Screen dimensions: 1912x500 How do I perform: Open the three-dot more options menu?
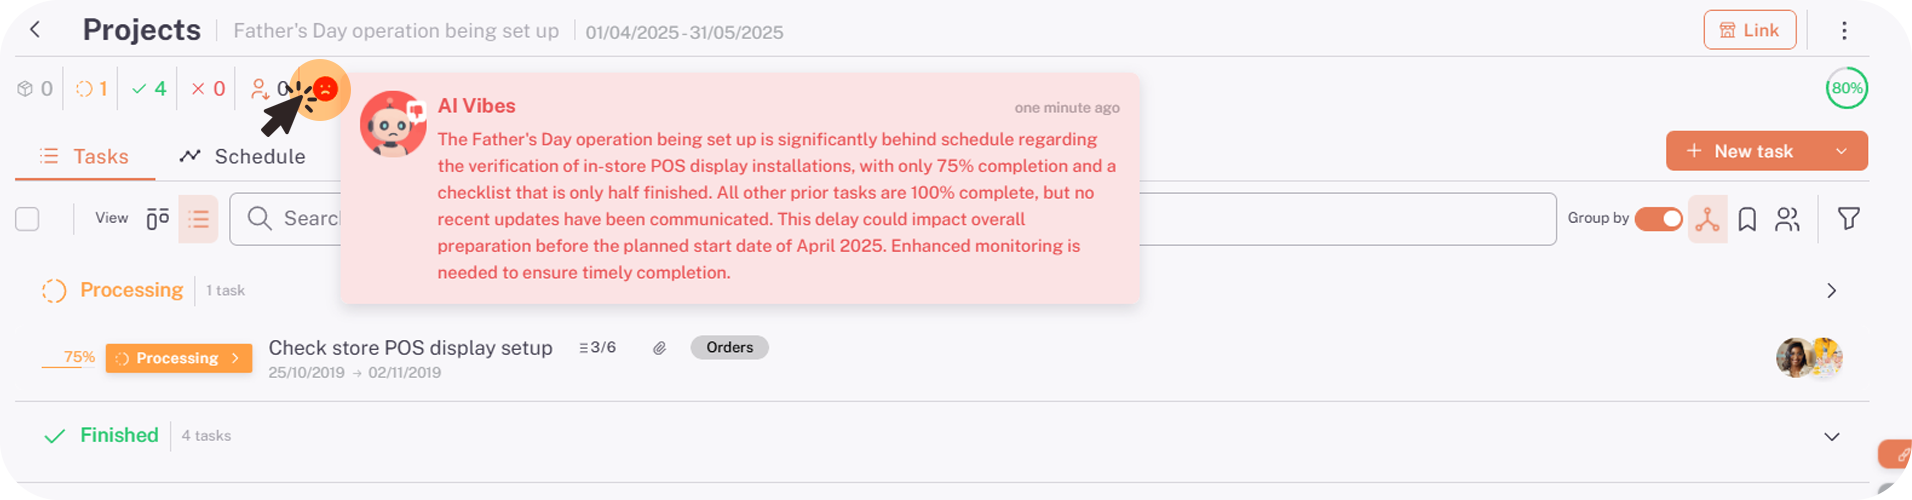coord(1844,31)
